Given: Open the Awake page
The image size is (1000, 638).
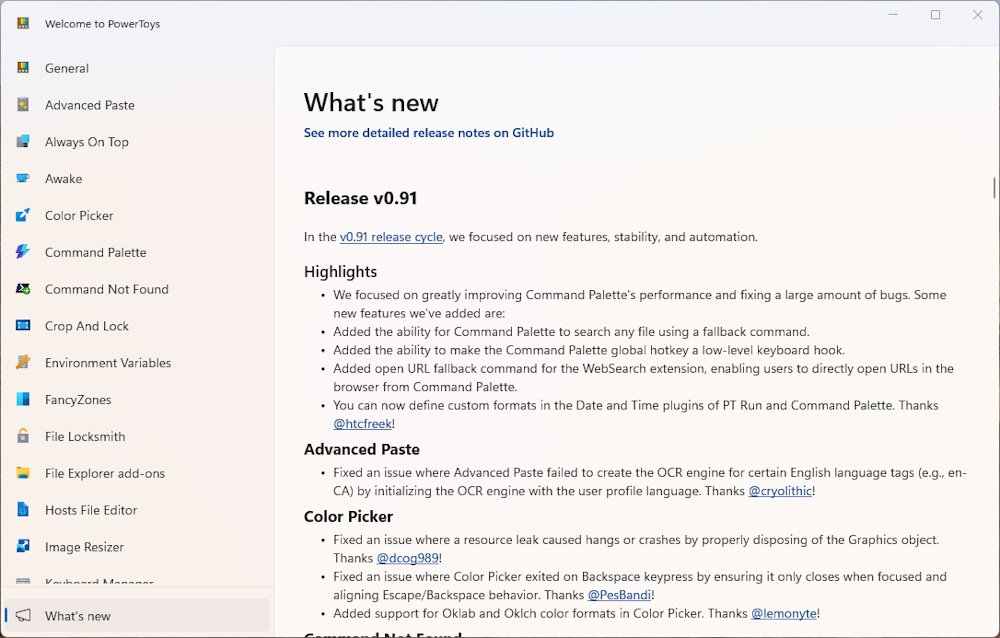Looking at the screenshot, I should [x=137, y=179].
